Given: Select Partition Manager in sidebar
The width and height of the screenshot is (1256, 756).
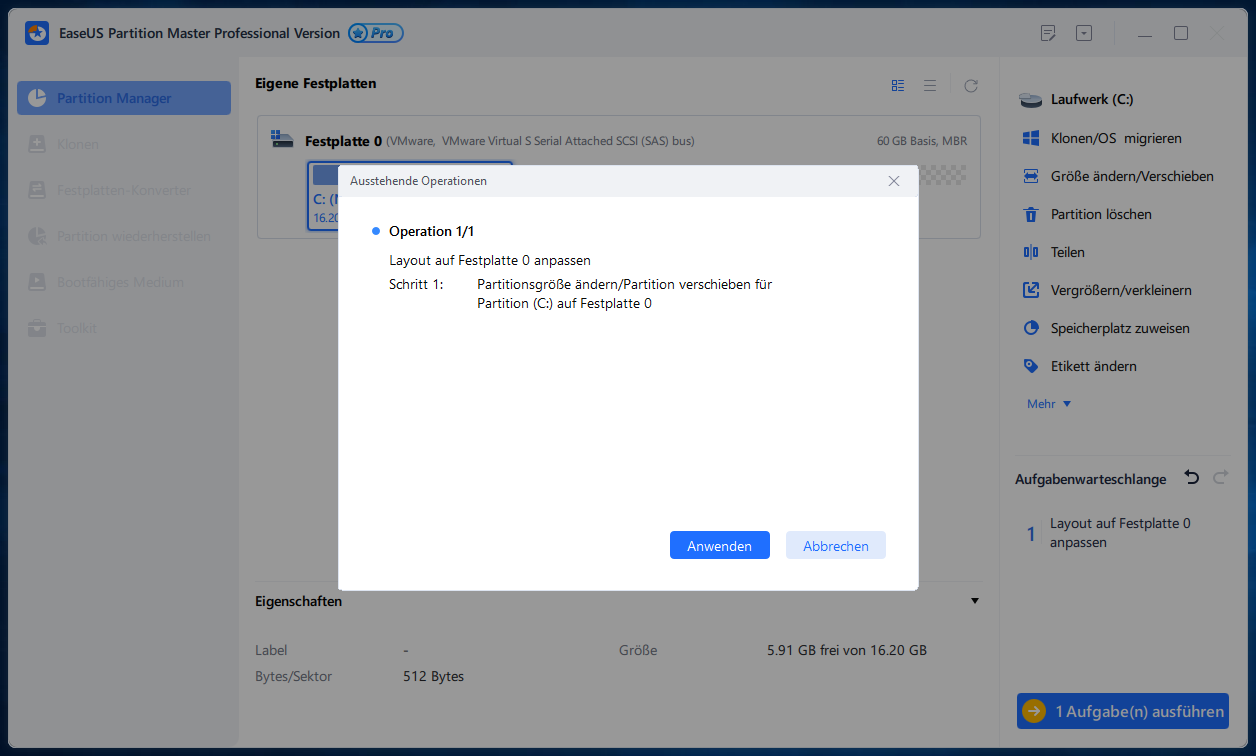Looking at the screenshot, I should (x=124, y=98).
